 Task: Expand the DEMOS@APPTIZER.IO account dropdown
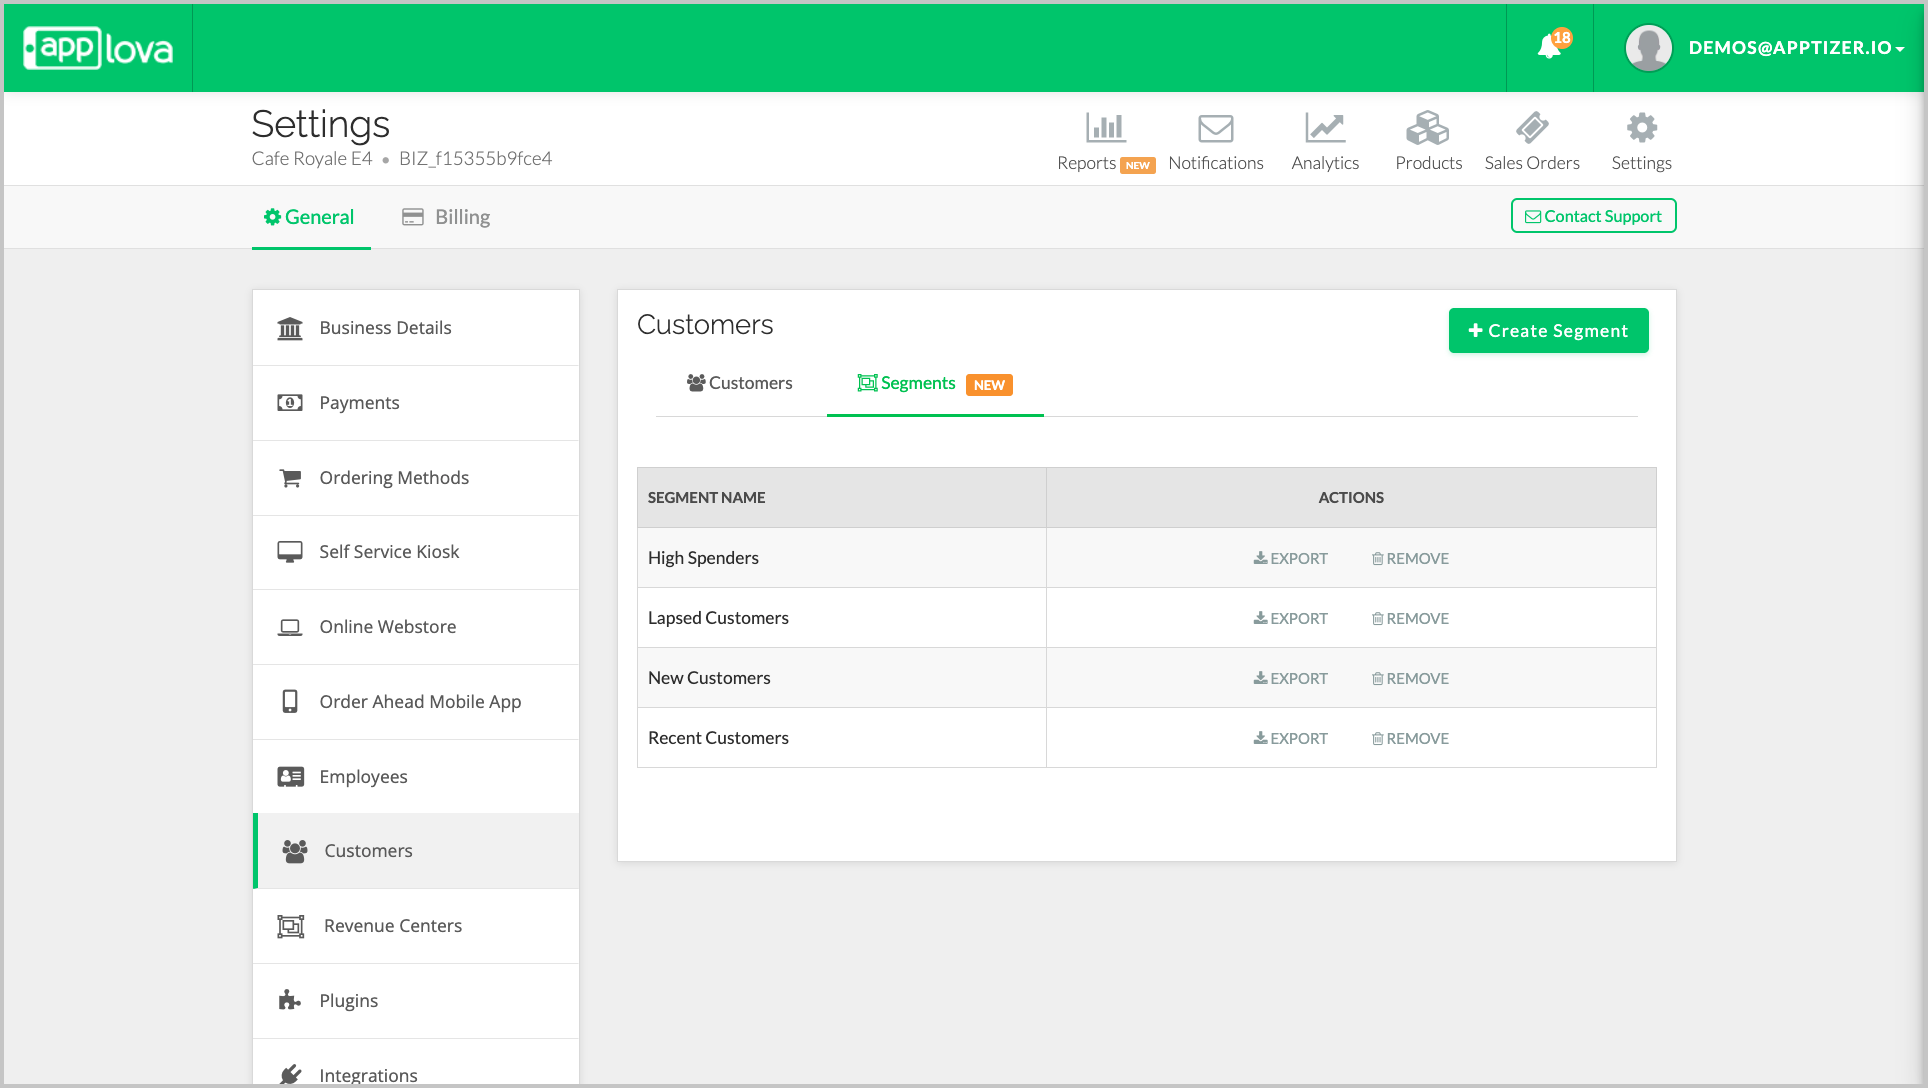tap(1796, 48)
